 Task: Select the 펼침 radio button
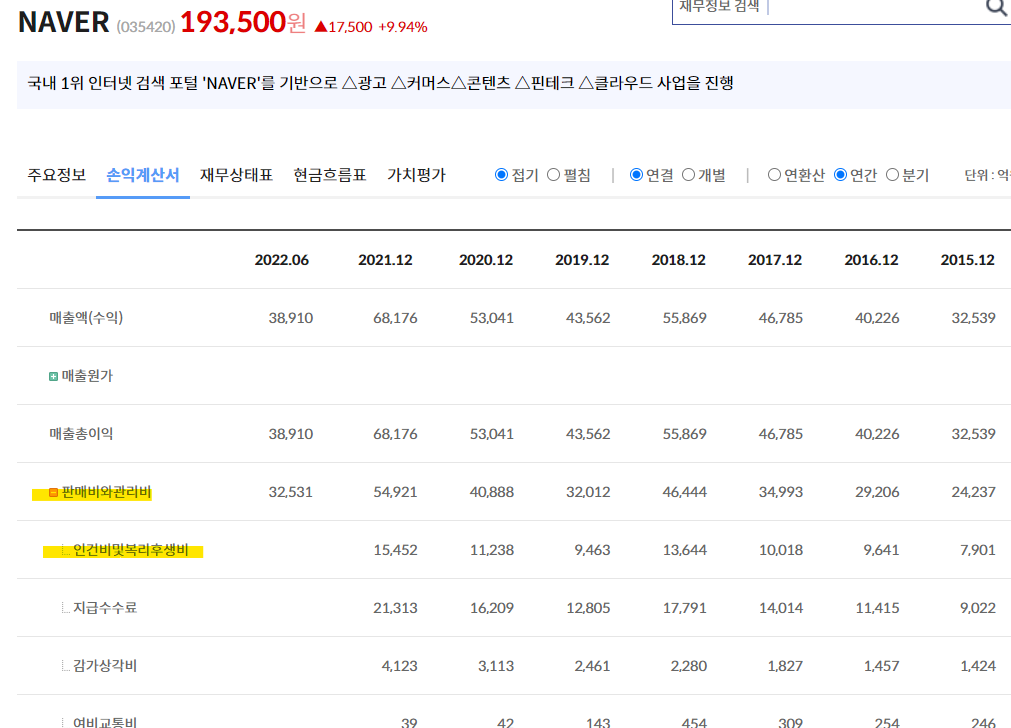click(555, 174)
